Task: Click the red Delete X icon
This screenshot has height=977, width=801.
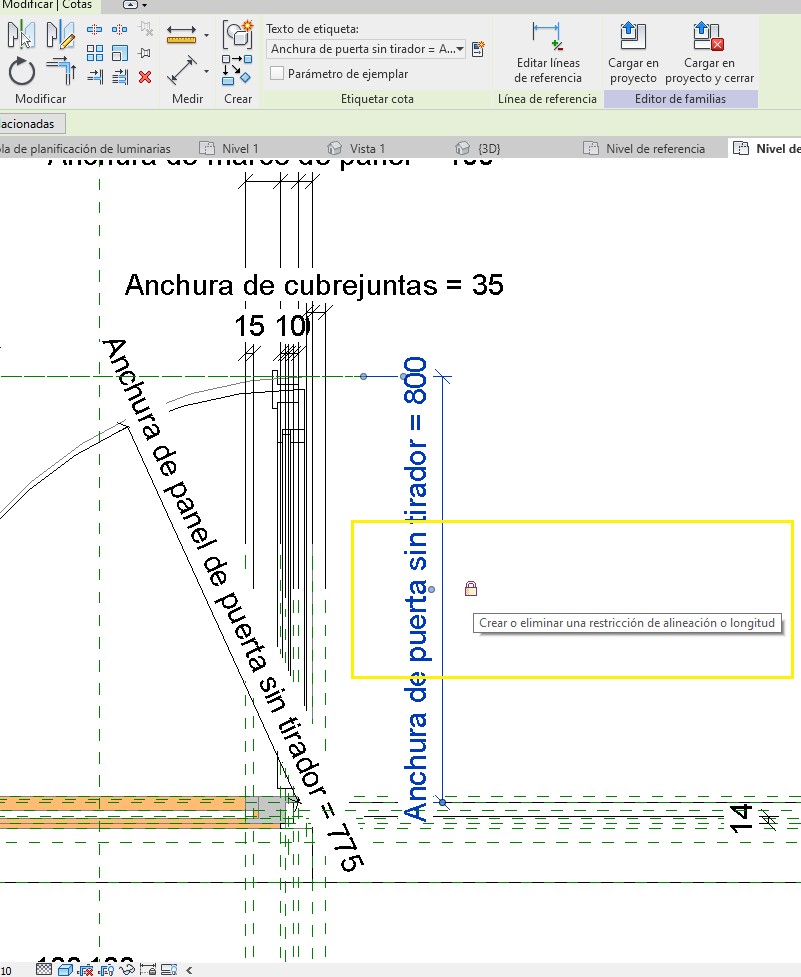Action: [145, 76]
